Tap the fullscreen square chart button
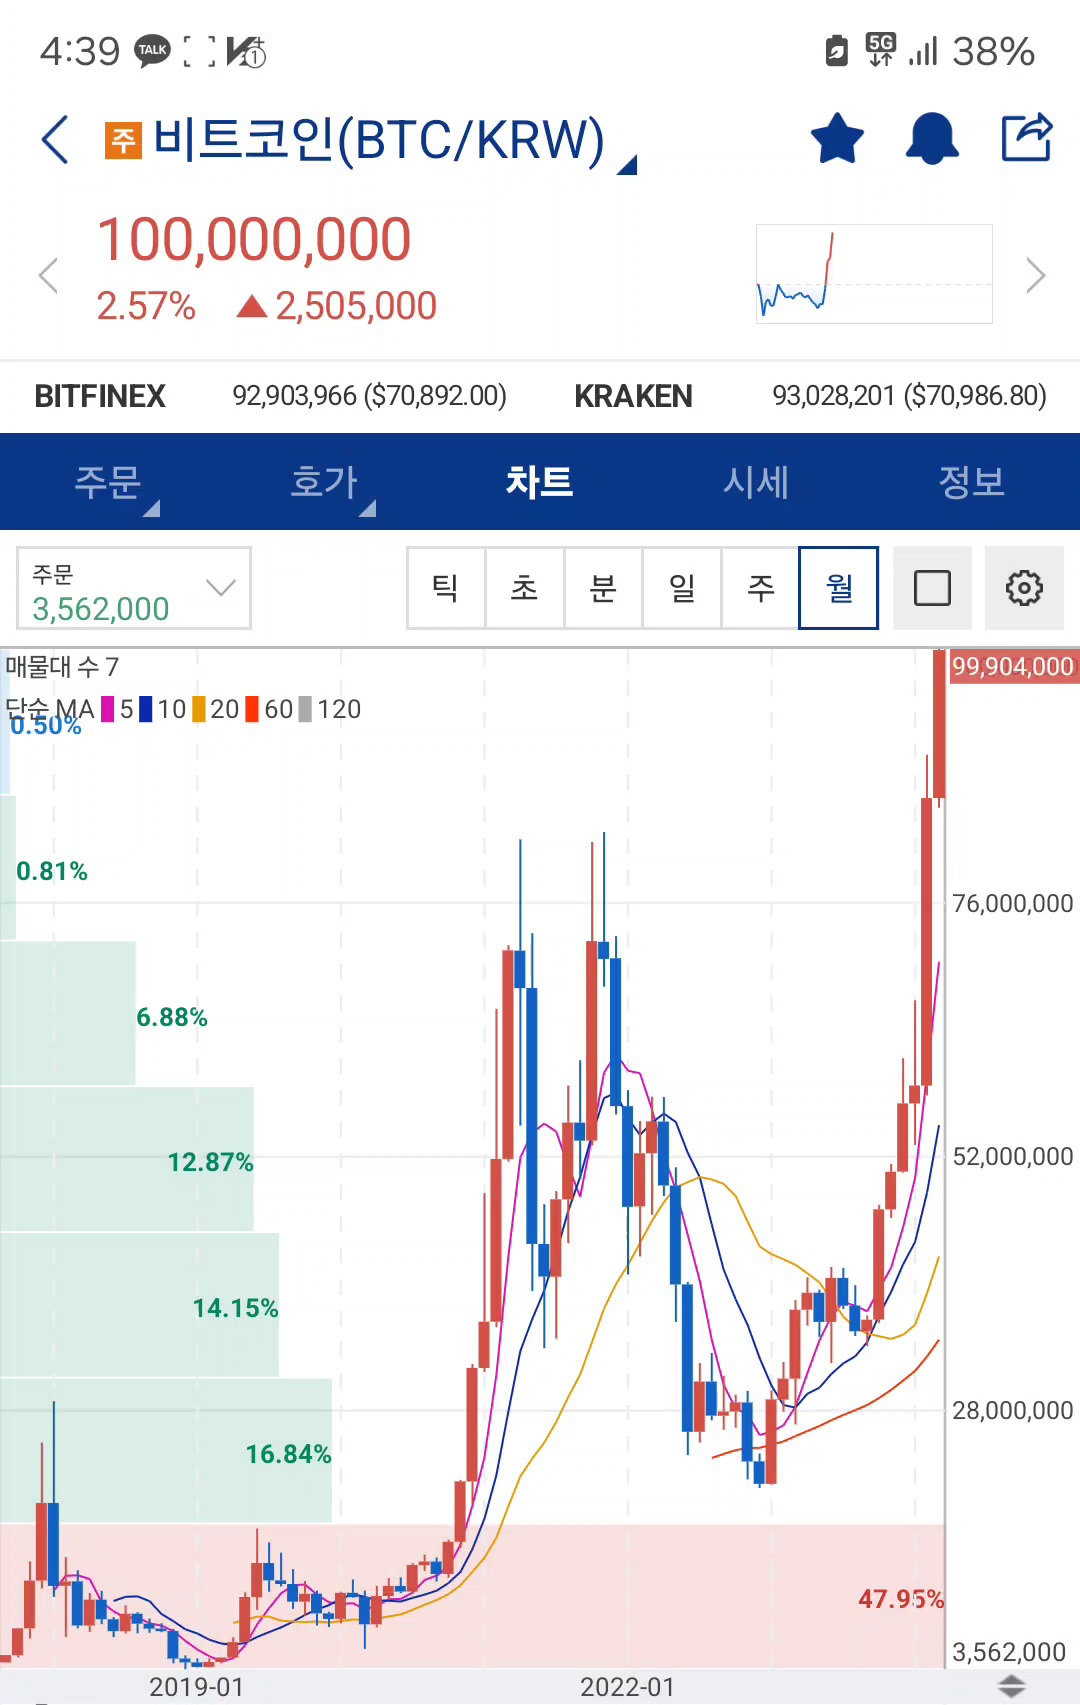This screenshot has height=1705, width=1080. [x=932, y=588]
